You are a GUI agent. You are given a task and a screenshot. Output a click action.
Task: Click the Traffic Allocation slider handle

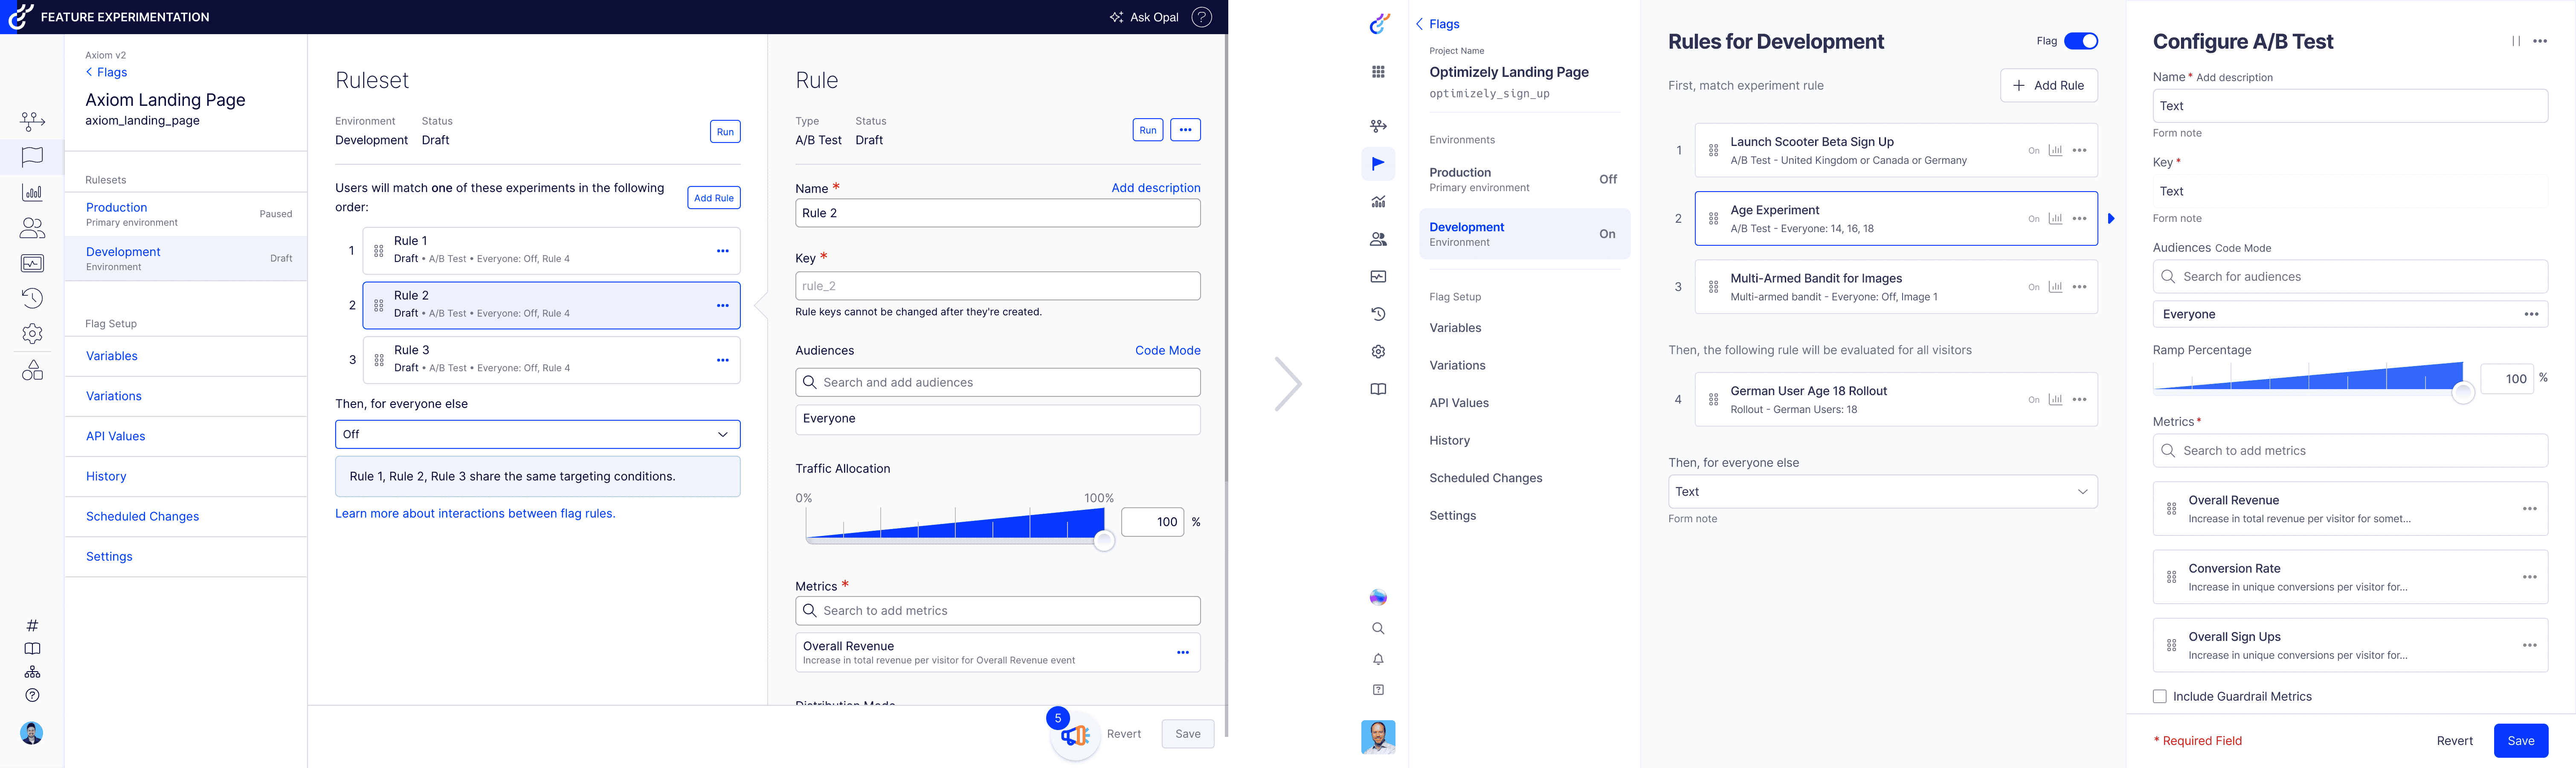pos(1104,541)
